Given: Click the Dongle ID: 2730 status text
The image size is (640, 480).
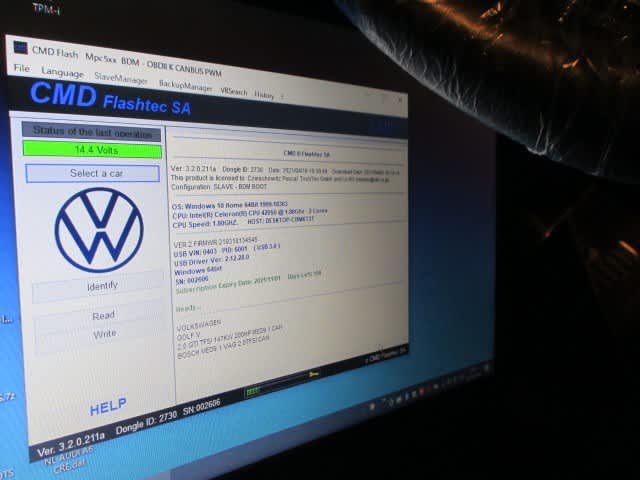Looking at the screenshot, I should coord(146,422).
